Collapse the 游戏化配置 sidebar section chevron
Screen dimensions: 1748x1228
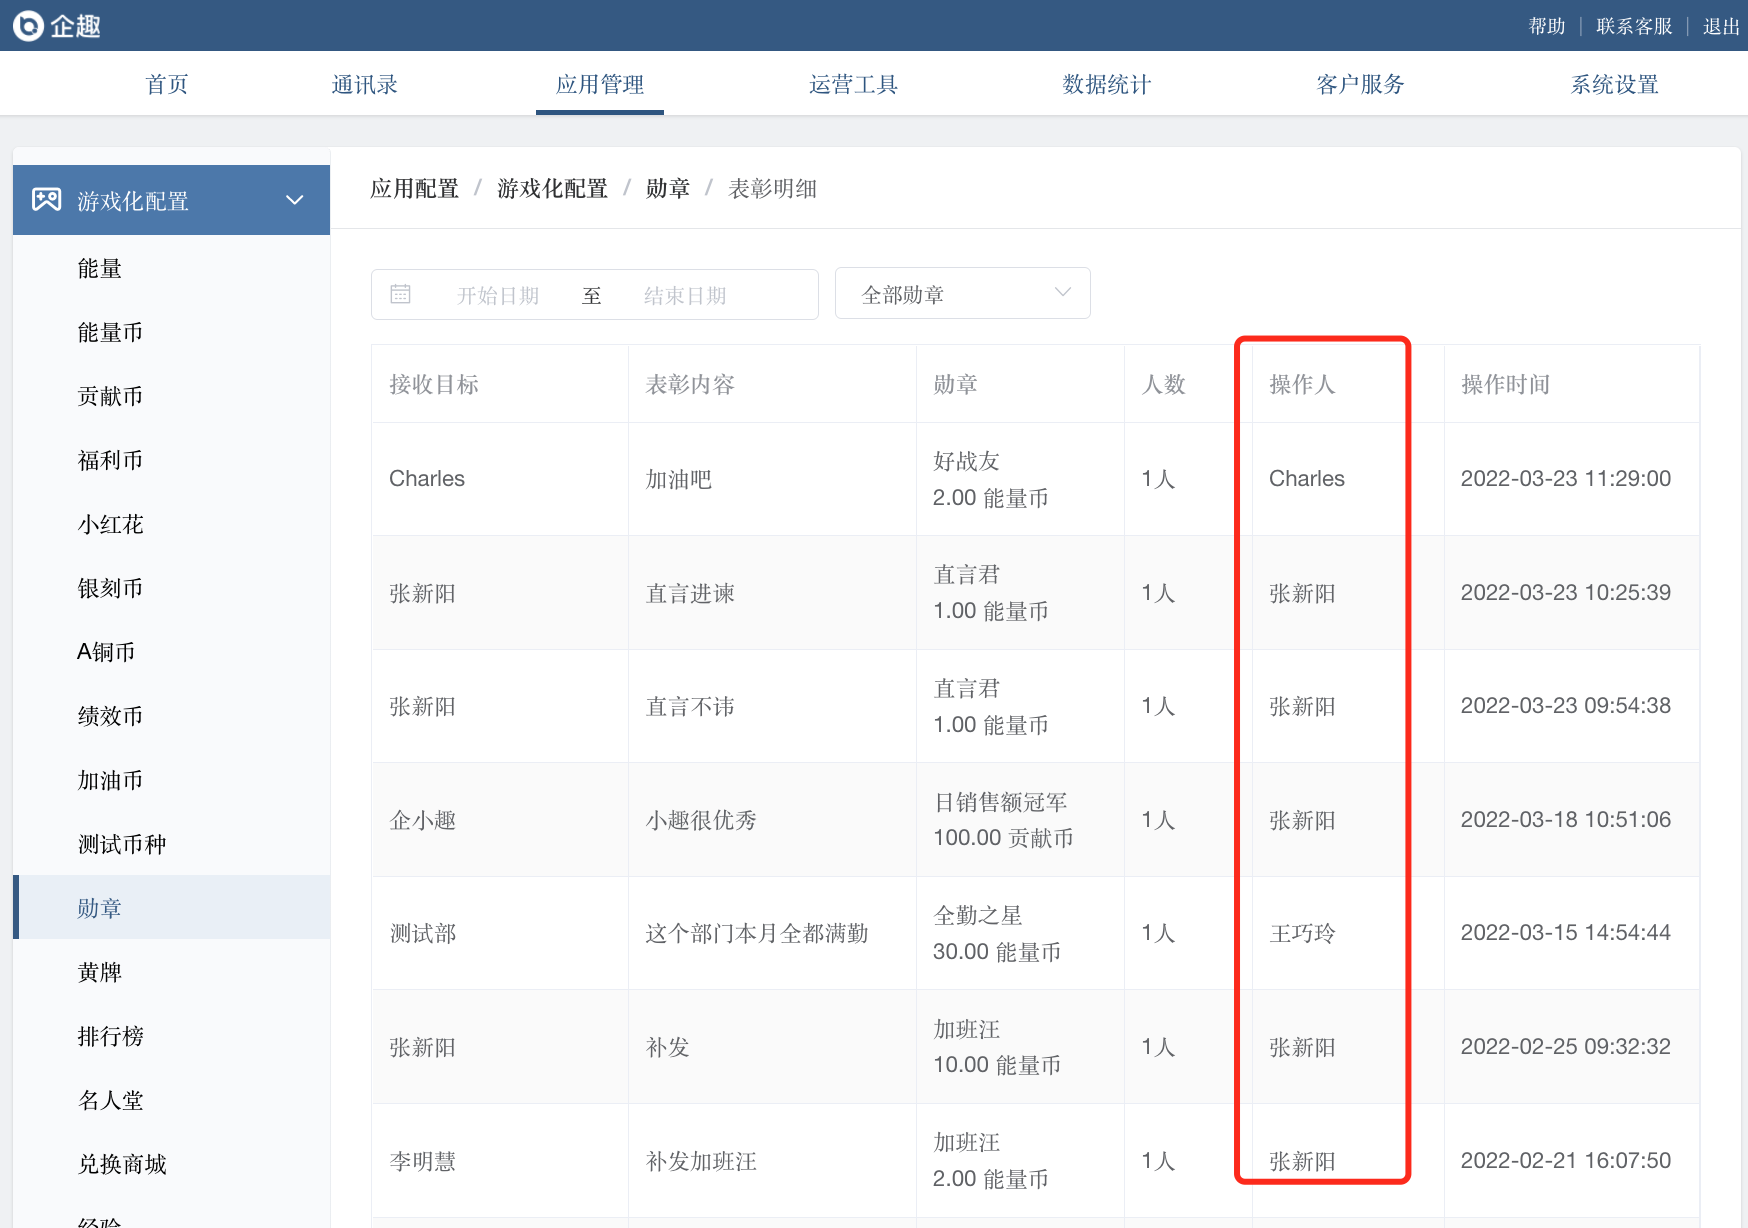click(x=295, y=200)
